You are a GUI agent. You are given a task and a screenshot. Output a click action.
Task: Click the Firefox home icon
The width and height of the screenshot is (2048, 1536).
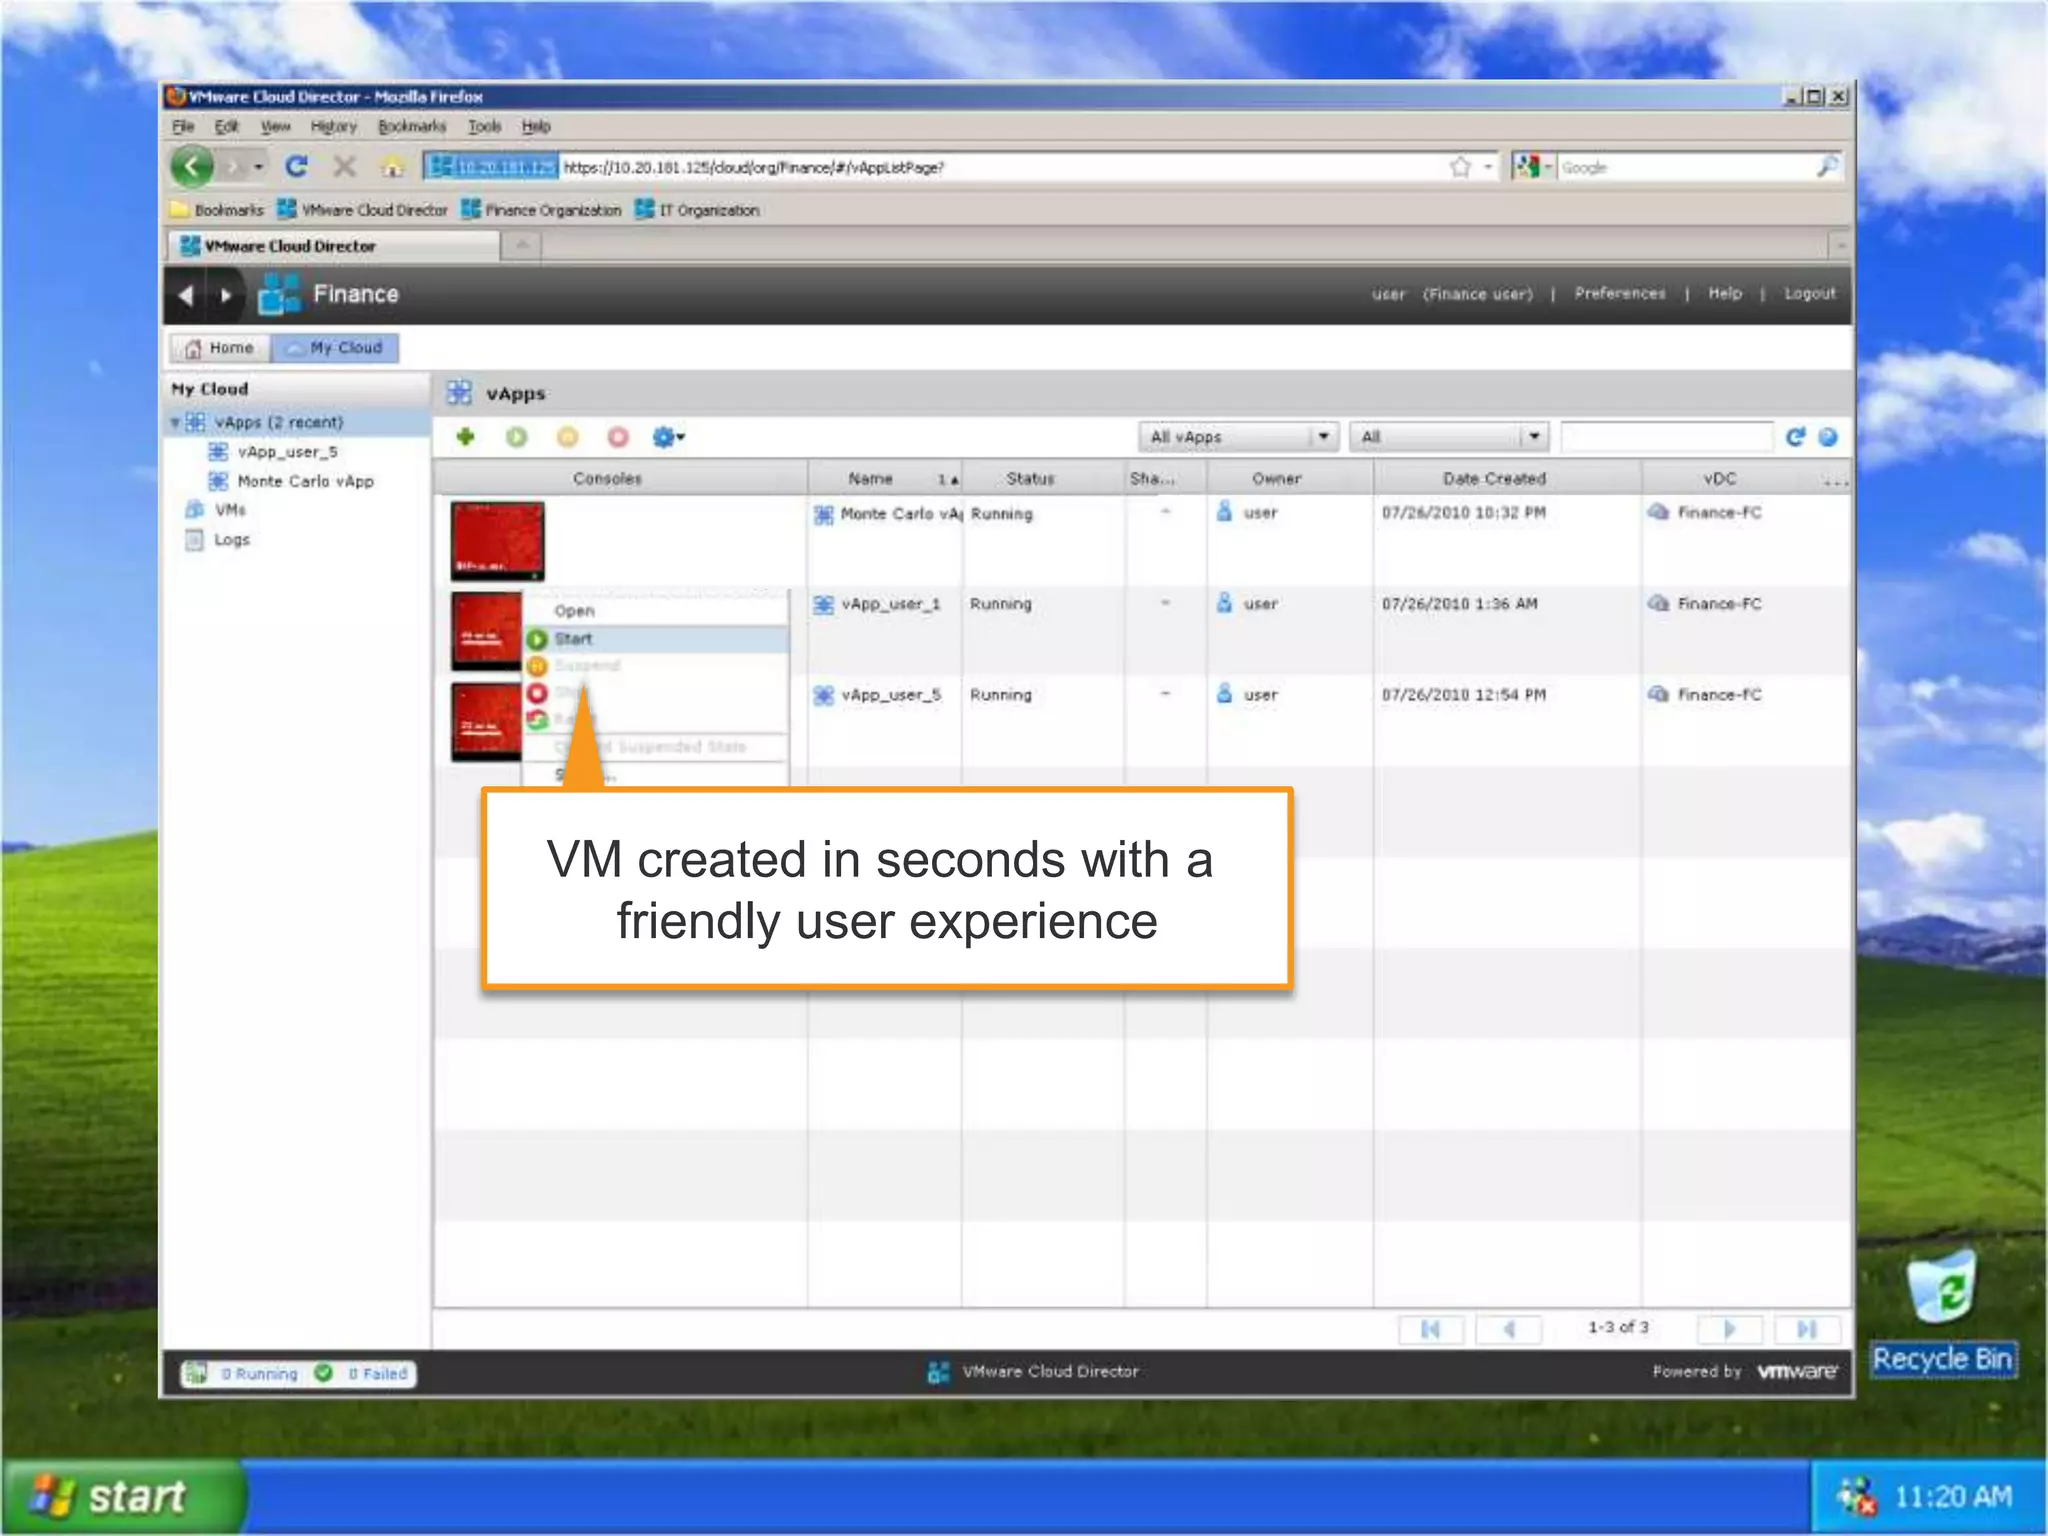pos(393,167)
